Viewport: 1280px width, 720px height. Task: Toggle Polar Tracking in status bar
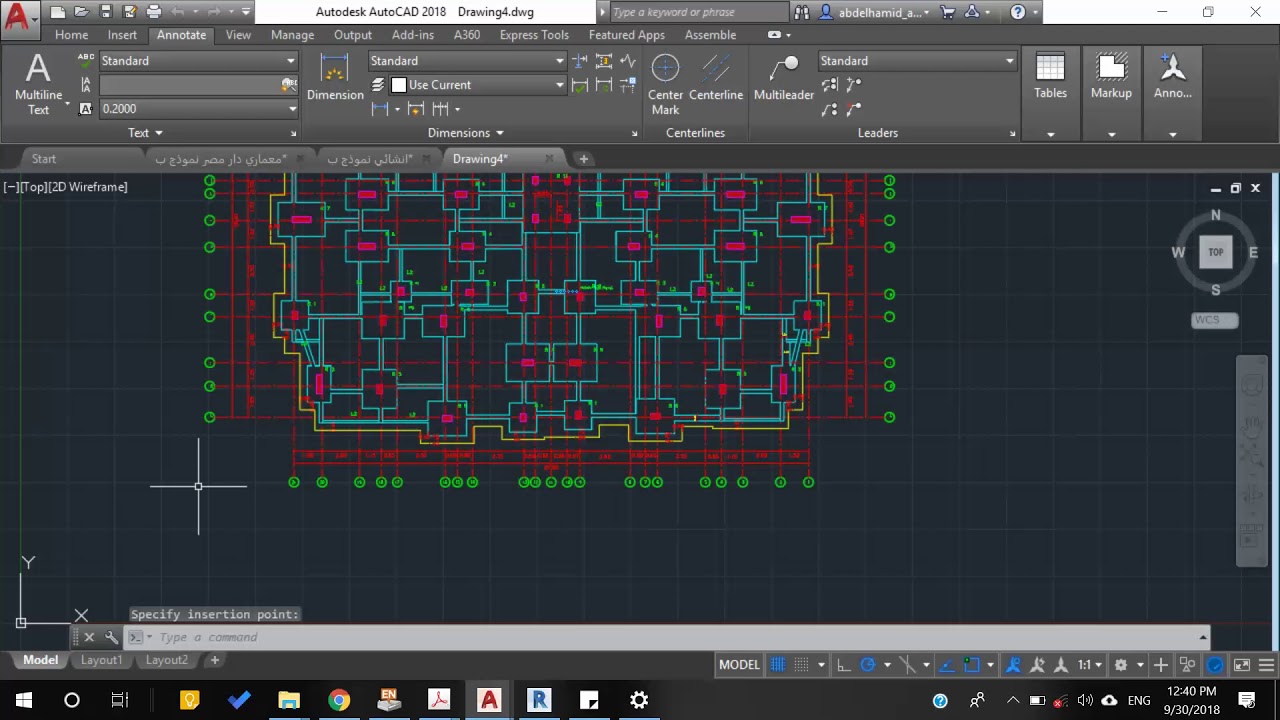click(x=867, y=665)
